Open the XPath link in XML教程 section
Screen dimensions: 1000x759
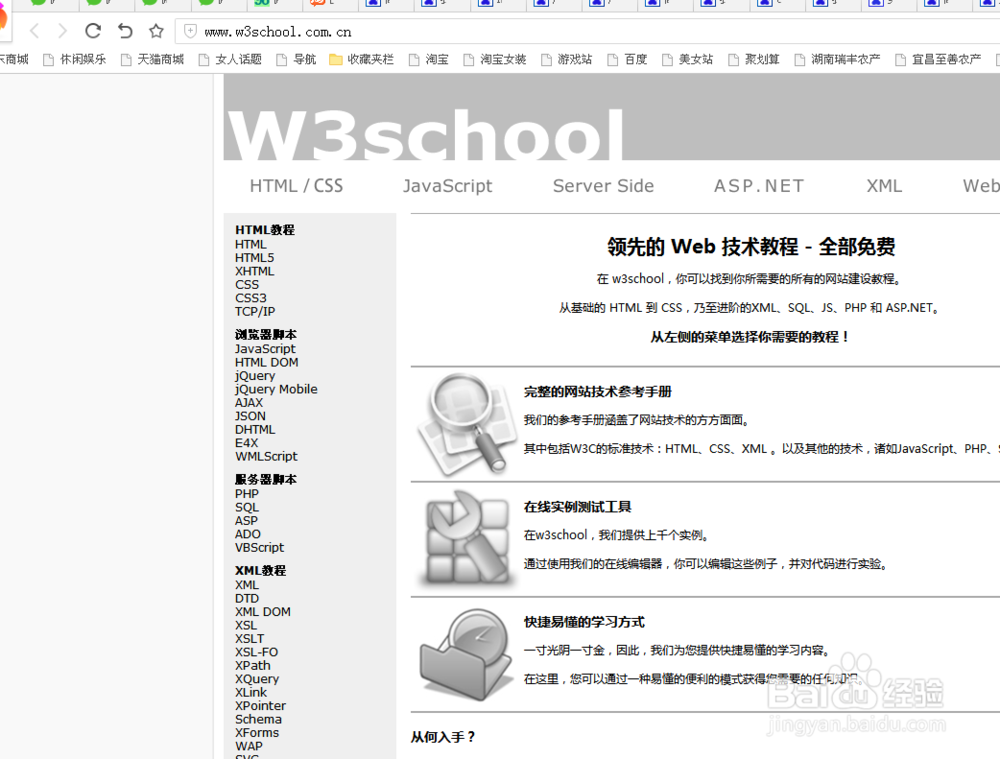pyautogui.click(x=252, y=665)
